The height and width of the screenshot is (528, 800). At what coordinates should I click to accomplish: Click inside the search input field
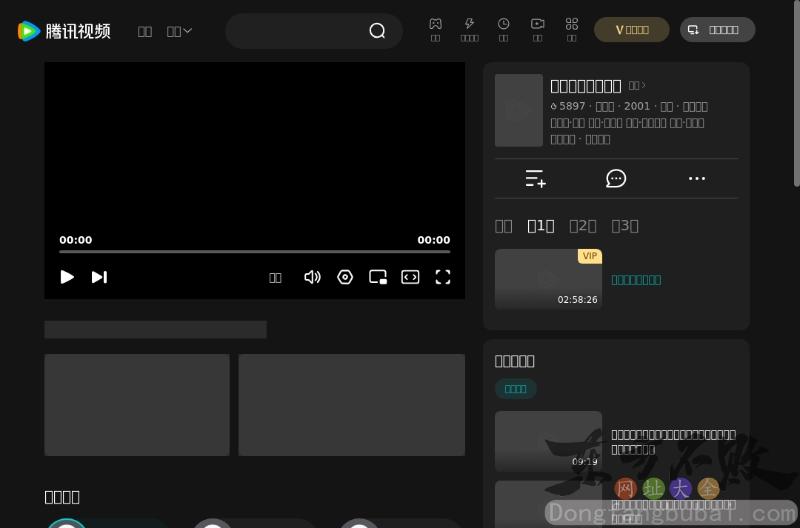coord(295,31)
